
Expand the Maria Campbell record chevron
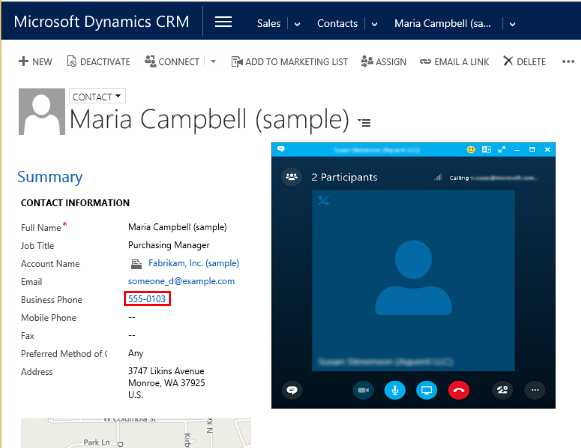[512, 24]
